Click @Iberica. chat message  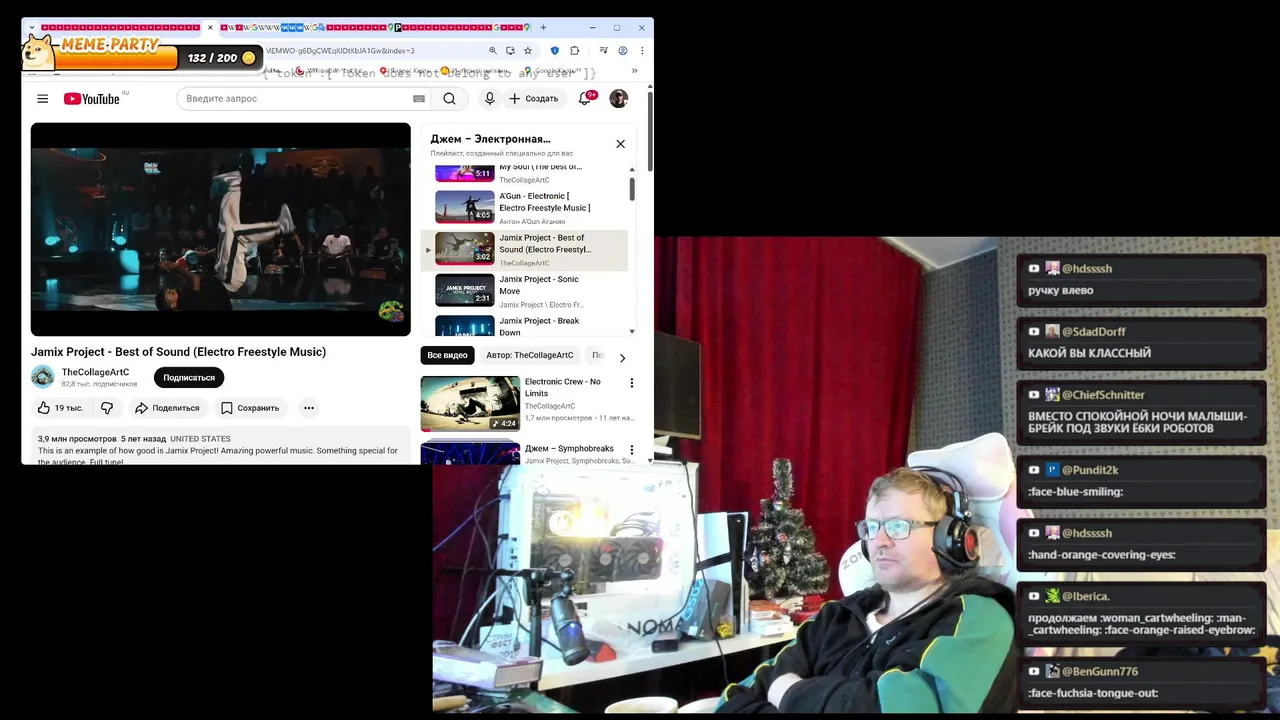click(x=1141, y=613)
